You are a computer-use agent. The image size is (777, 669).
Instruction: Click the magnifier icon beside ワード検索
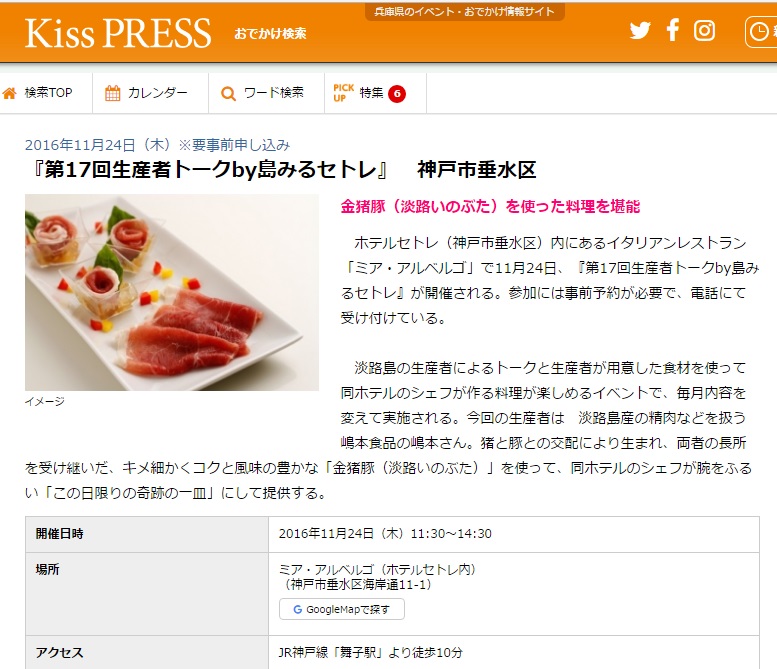click(228, 93)
